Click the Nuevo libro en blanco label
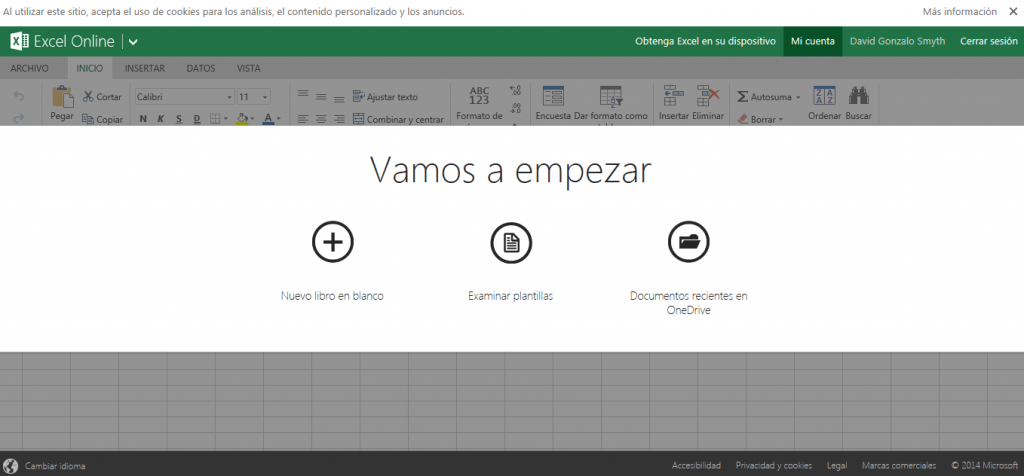The width and height of the screenshot is (1024, 476). click(x=332, y=296)
